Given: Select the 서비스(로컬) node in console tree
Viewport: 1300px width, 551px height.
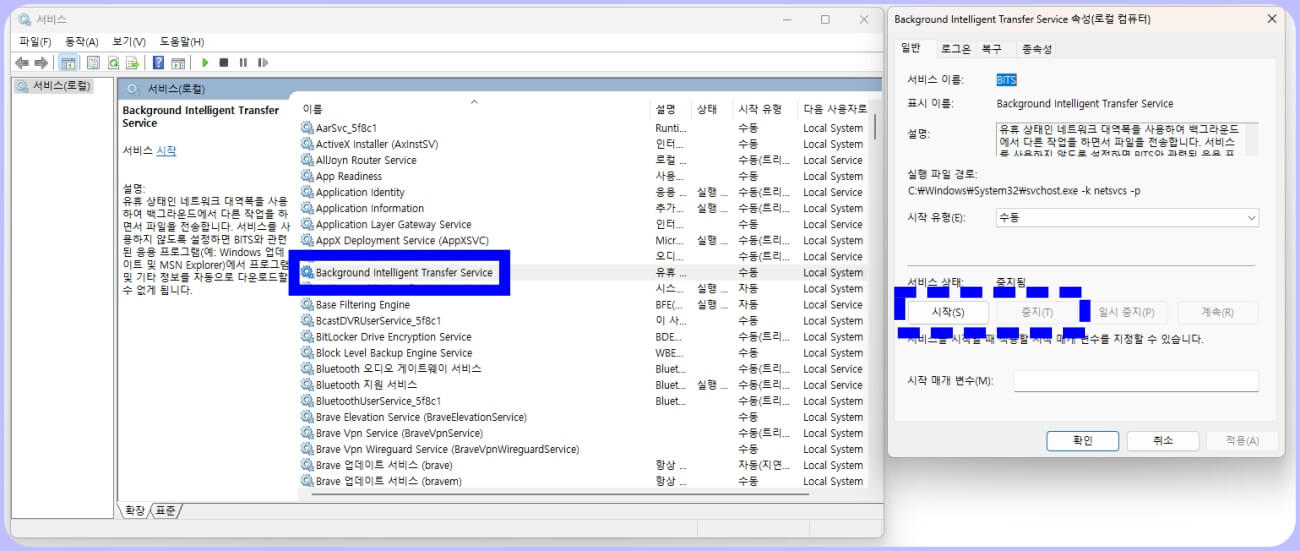Looking at the screenshot, I should tap(53, 86).
